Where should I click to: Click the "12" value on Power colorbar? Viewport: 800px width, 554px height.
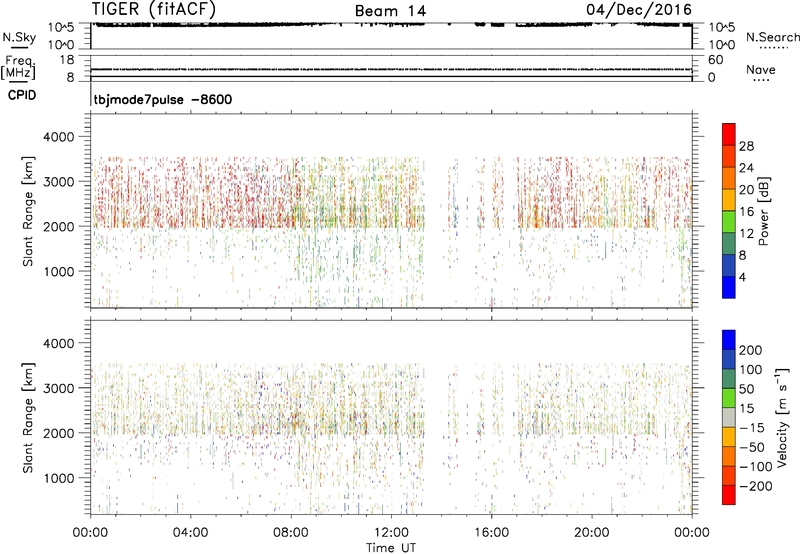click(x=746, y=234)
